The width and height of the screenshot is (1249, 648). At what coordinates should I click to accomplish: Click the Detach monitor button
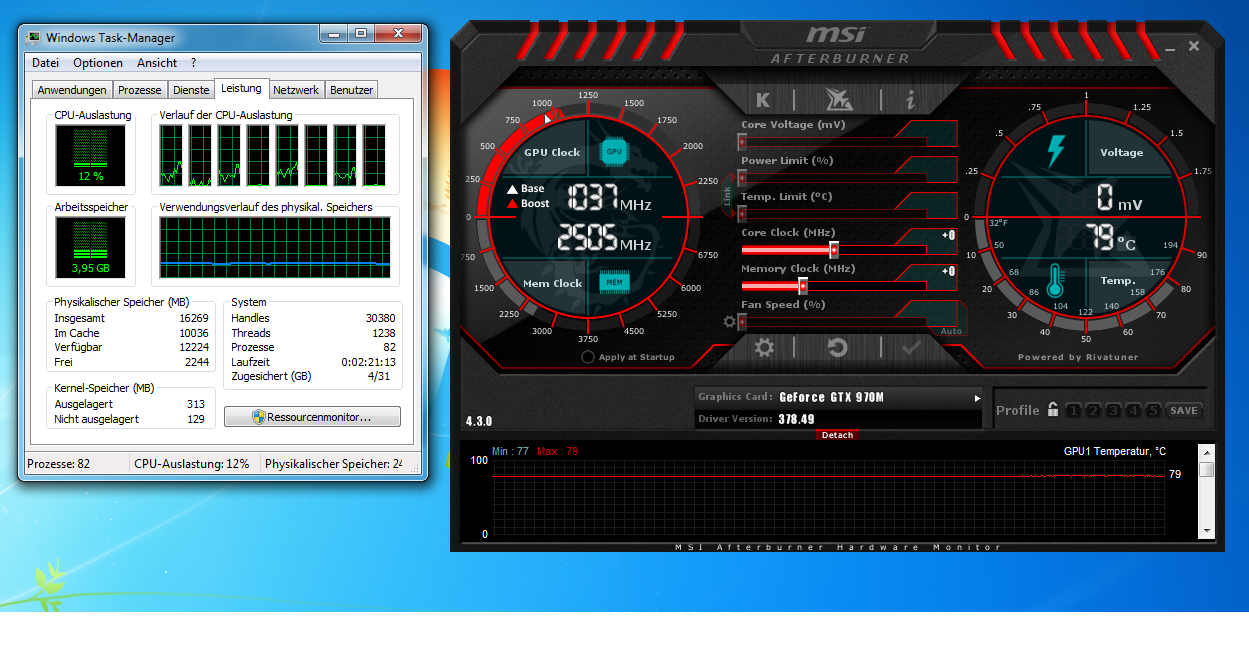pos(837,435)
